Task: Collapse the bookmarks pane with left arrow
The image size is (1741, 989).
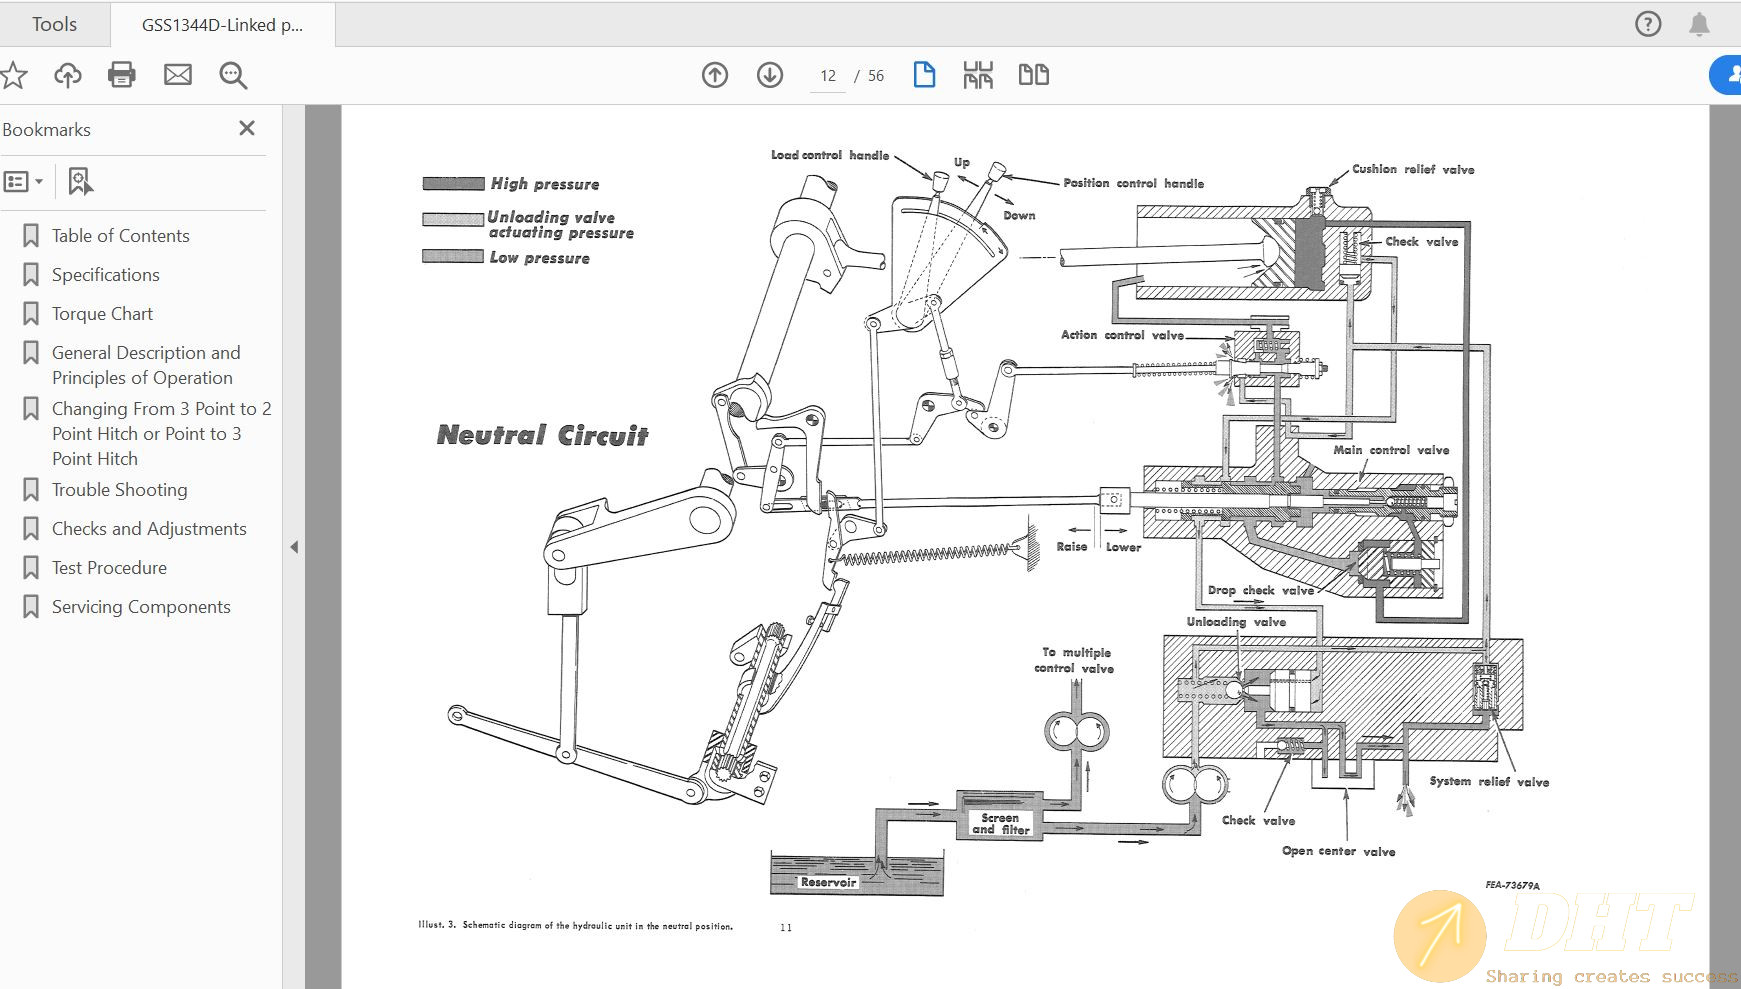Action: 294,547
